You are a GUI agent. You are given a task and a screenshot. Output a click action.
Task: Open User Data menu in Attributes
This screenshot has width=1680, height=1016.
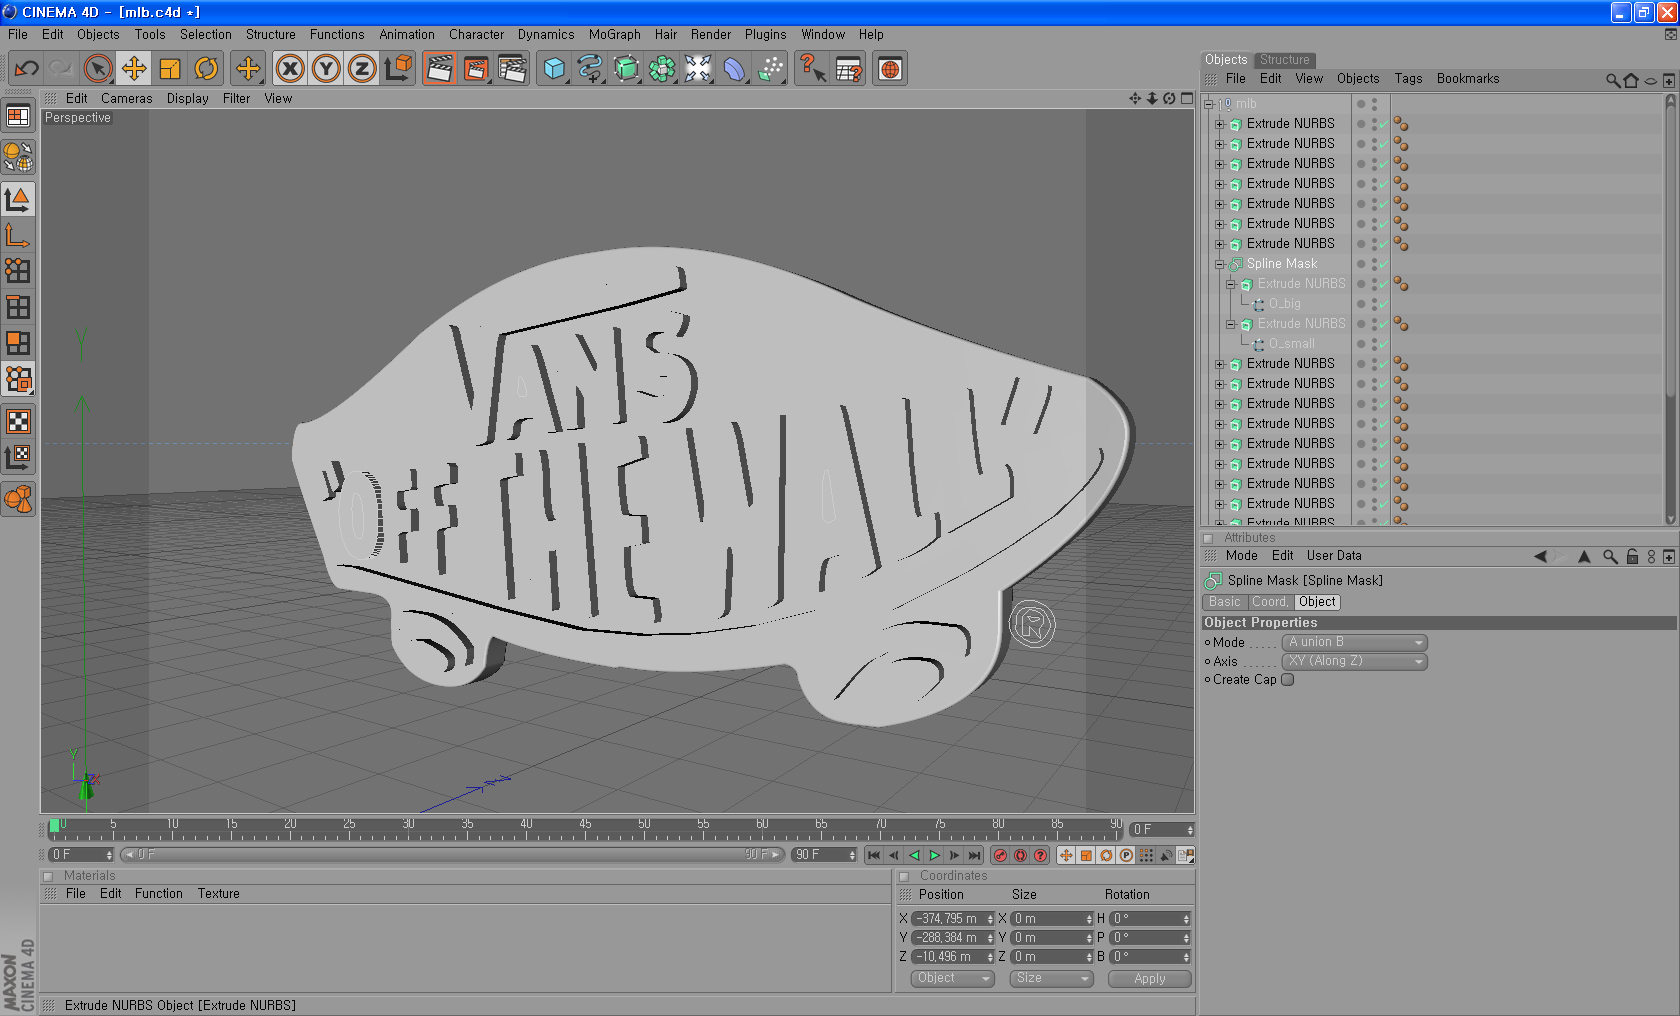[1333, 556]
